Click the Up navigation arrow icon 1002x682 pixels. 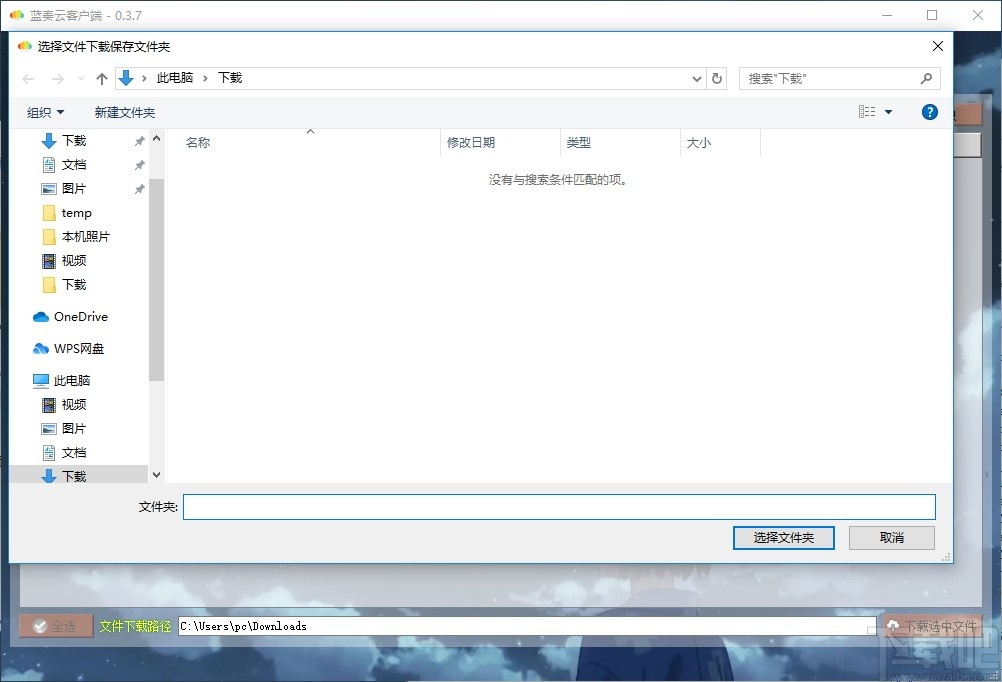102,78
